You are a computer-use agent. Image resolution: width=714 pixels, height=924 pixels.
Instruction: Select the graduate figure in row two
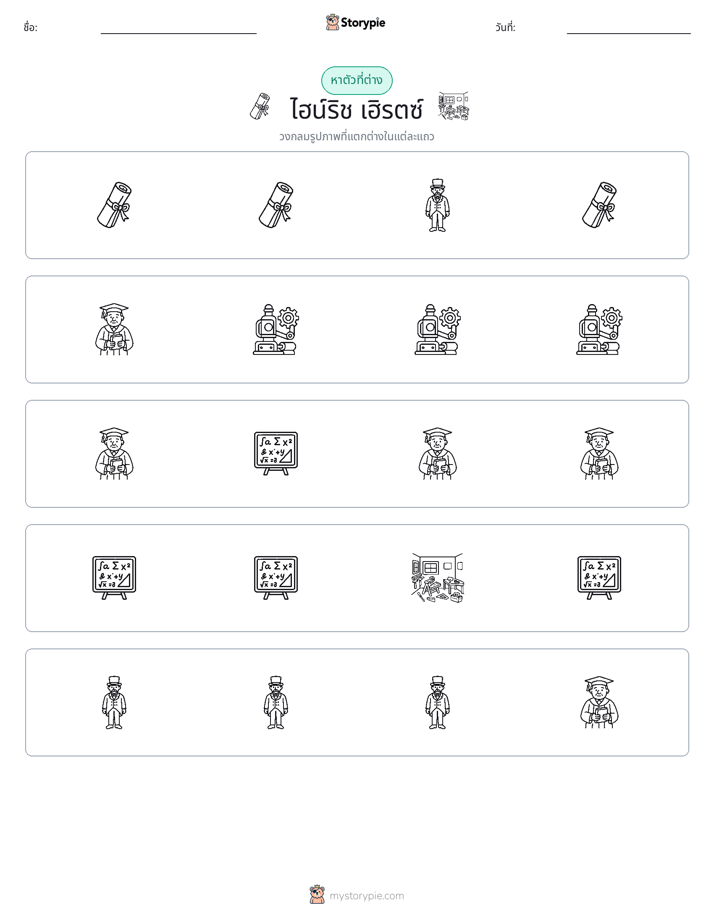coord(114,329)
